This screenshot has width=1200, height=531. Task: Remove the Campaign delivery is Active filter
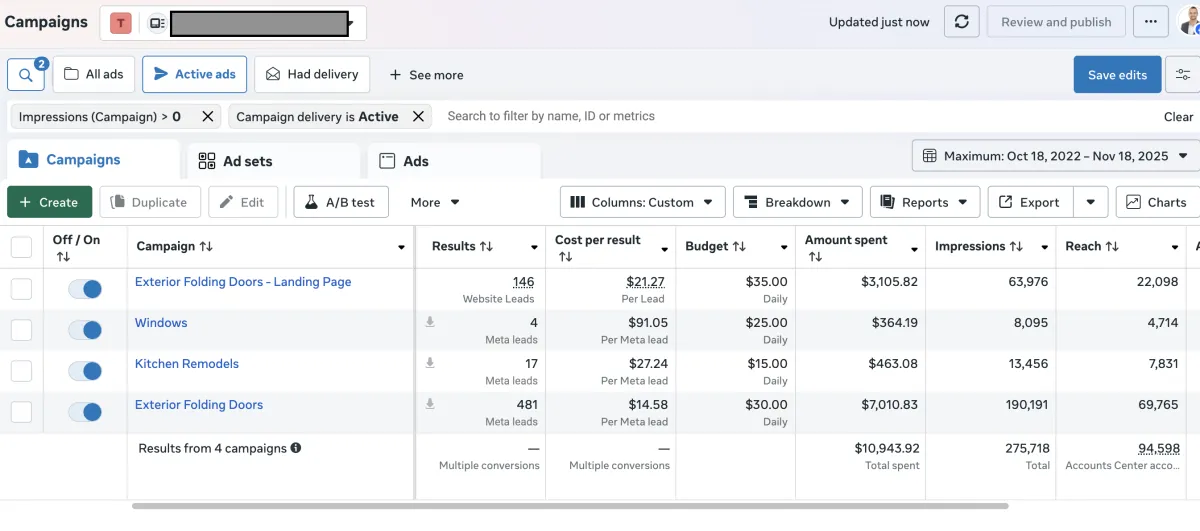[x=419, y=116]
